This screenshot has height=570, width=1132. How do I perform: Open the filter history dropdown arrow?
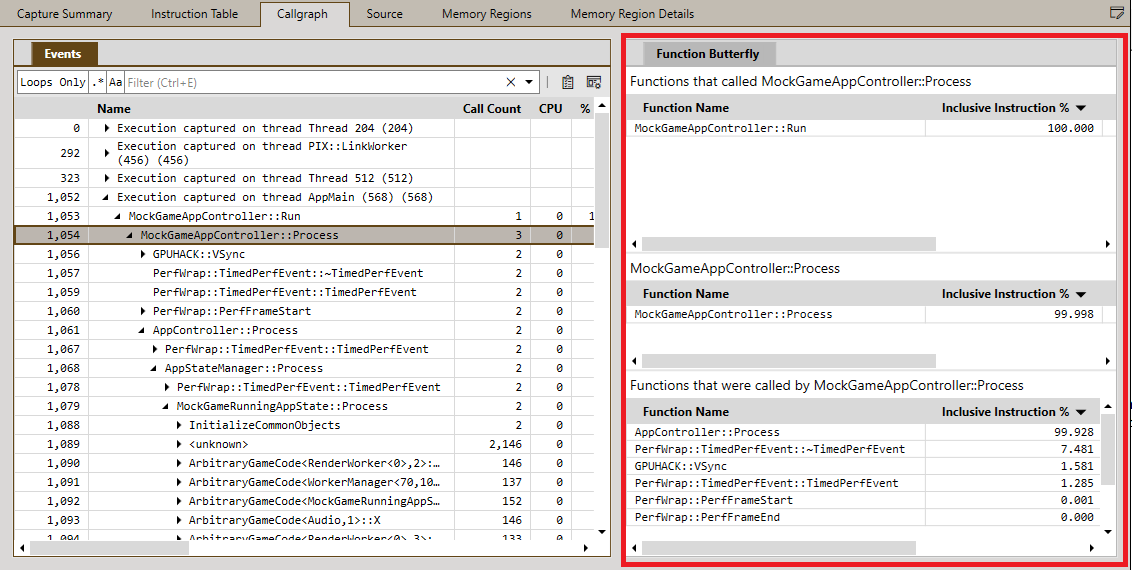tap(529, 82)
